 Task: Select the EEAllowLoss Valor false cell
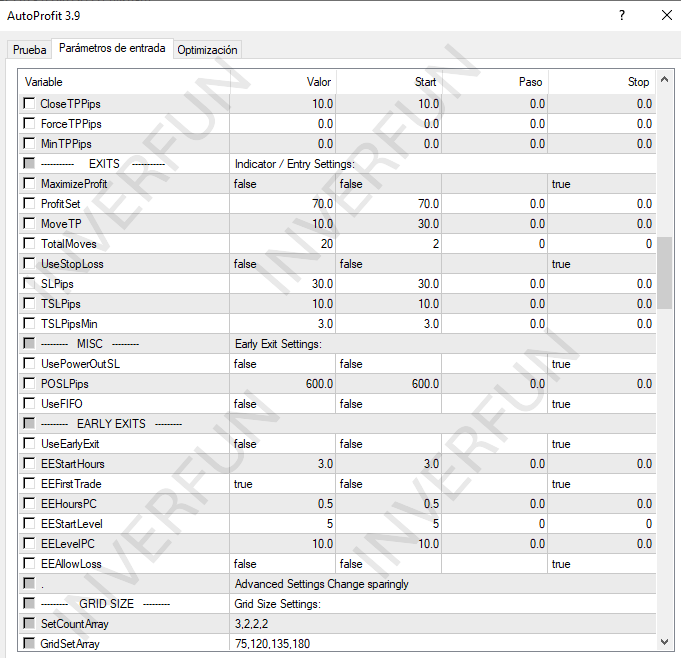click(x=283, y=563)
